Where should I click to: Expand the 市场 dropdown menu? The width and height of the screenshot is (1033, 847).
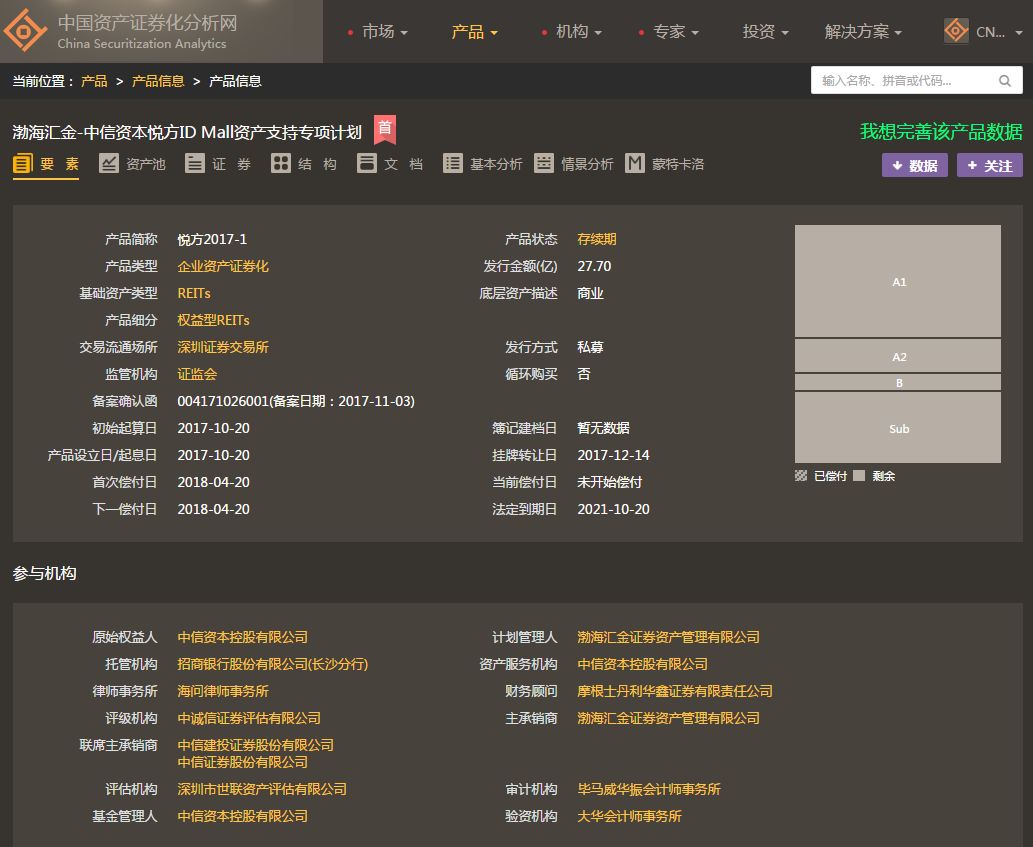pos(385,32)
